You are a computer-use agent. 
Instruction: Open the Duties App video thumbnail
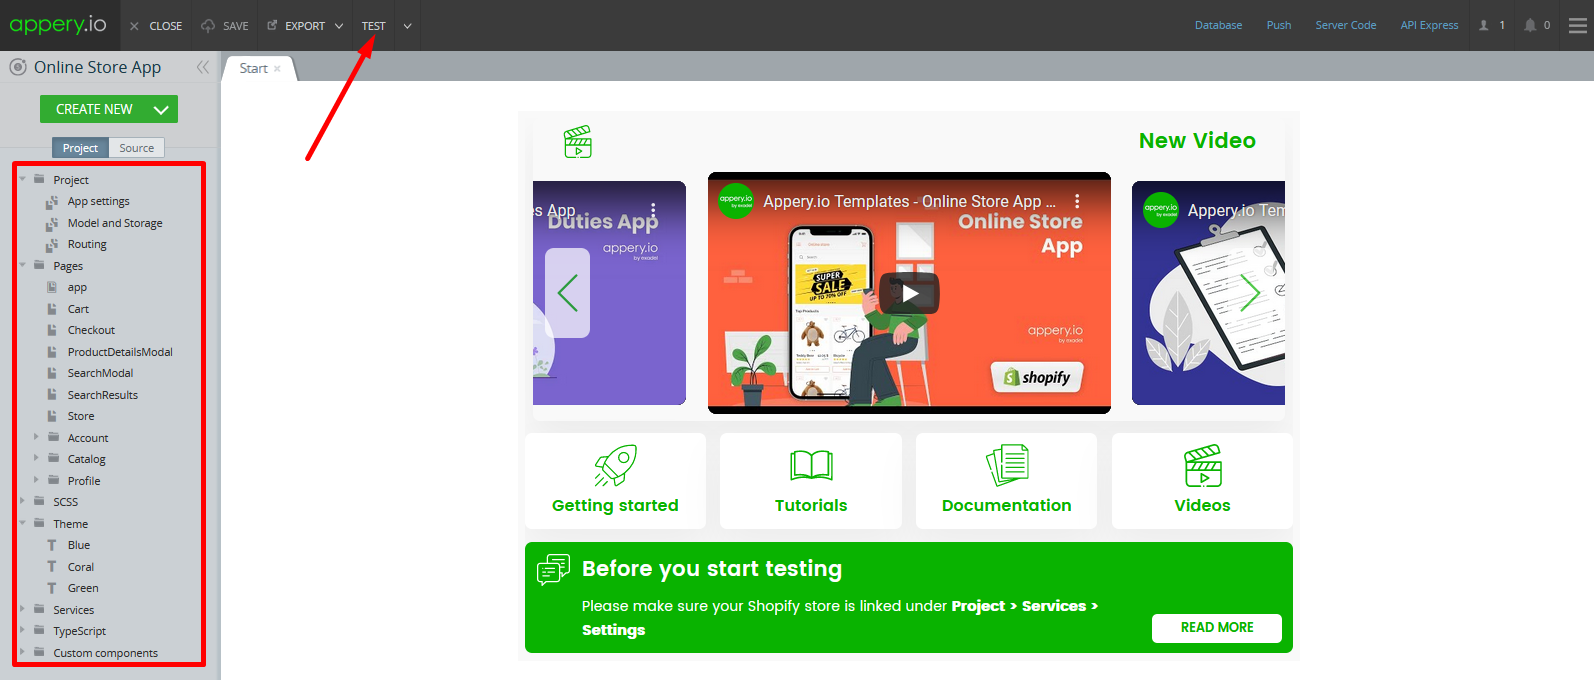pyautogui.click(x=609, y=293)
